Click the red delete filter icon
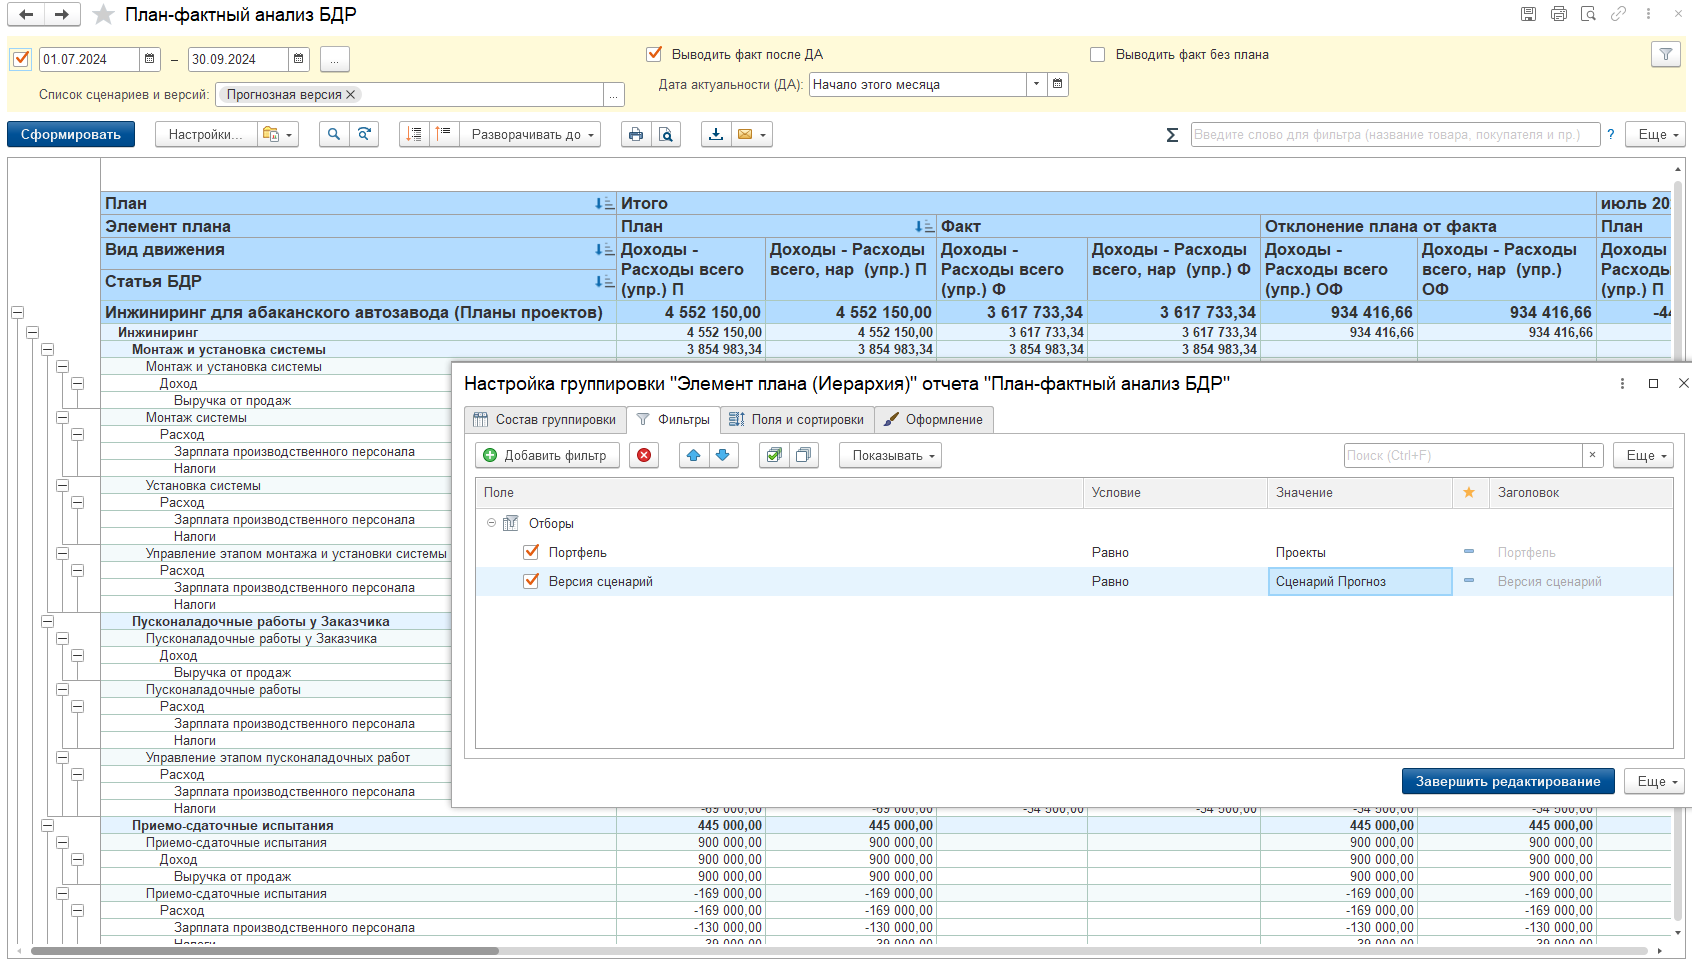1692x968 pixels. pyautogui.click(x=644, y=456)
